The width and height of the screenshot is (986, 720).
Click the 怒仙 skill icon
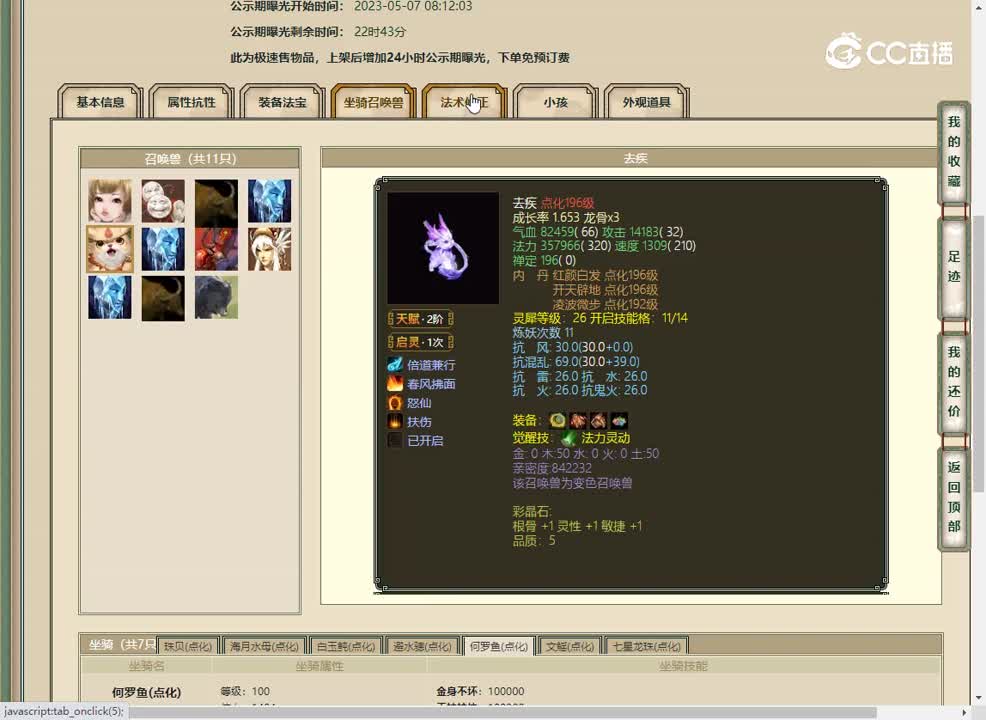click(x=395, y=402)
